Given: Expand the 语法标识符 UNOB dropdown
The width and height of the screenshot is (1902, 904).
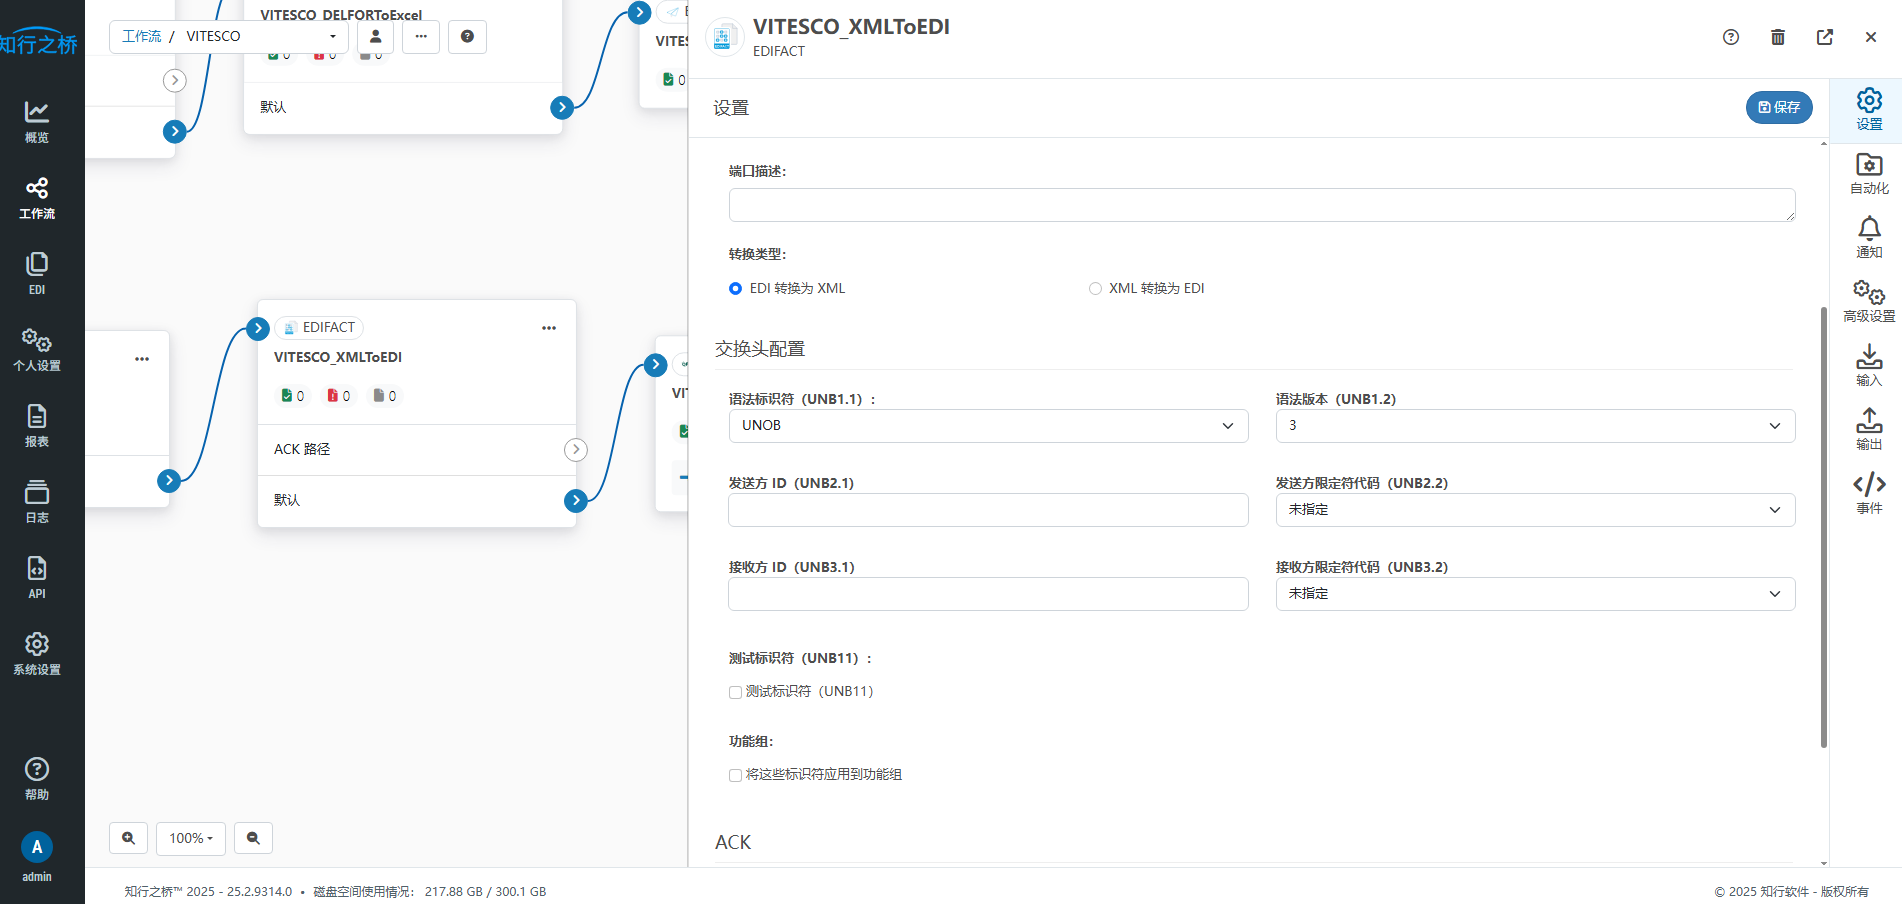Looking at the screenshot, I should pos(987,426).
